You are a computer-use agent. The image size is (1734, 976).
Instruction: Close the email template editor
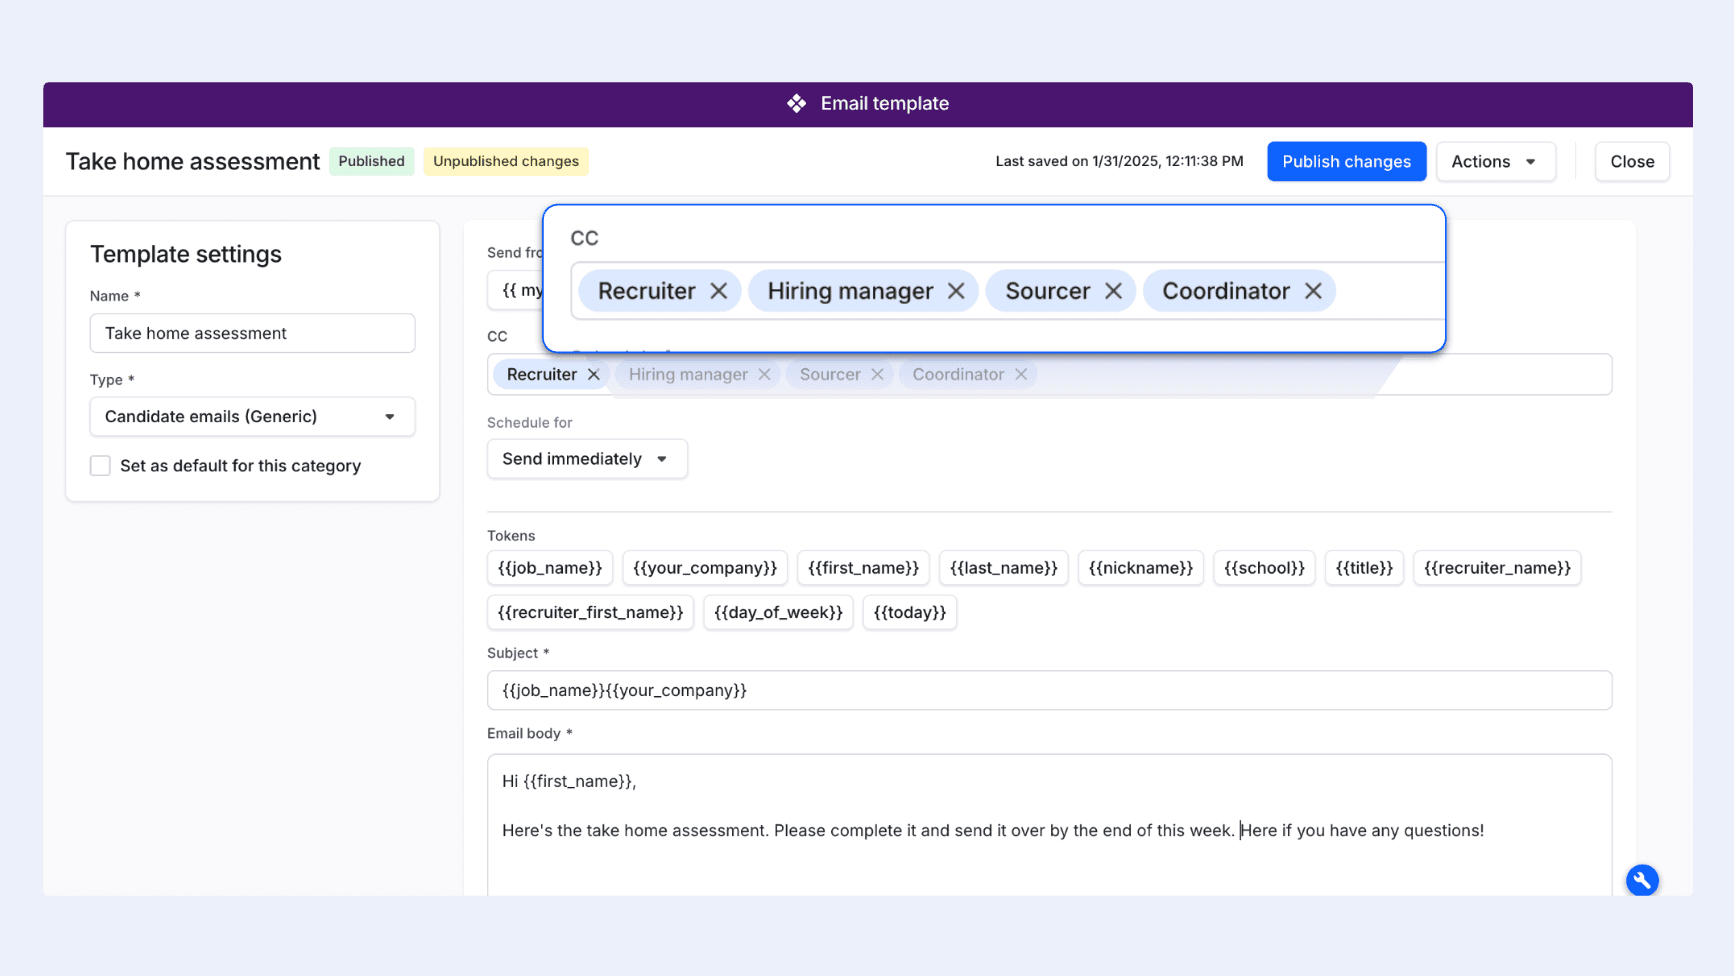(1632, 161)
